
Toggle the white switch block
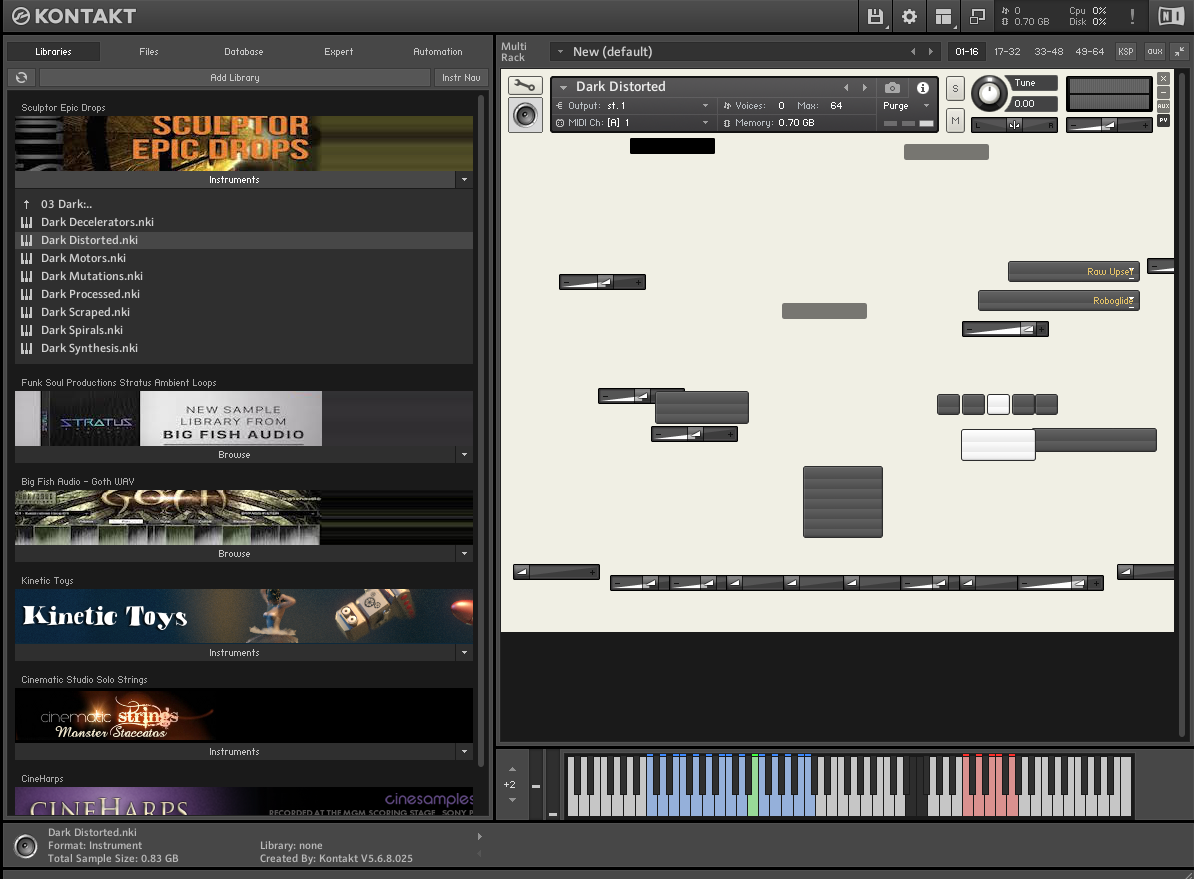(998, 445)
